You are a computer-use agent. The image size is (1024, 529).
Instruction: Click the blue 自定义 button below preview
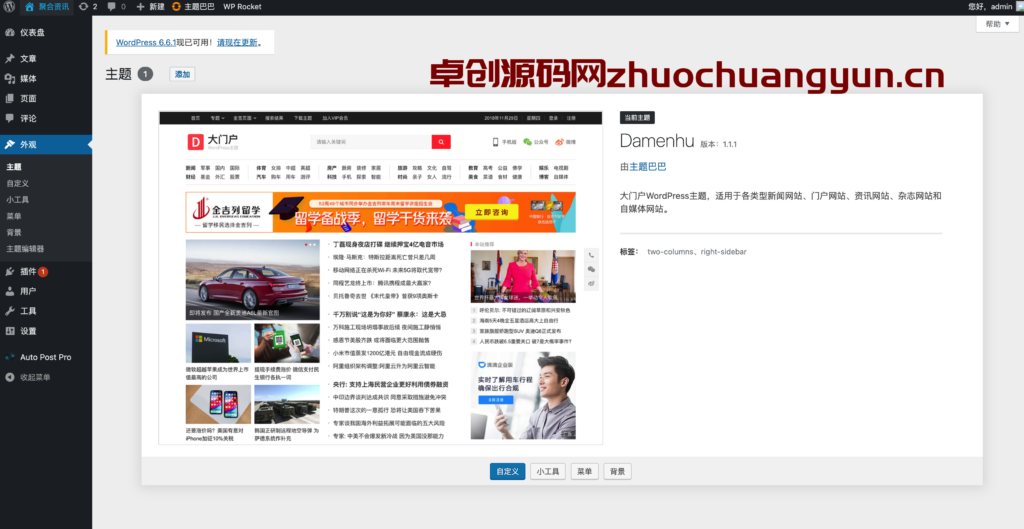coord(507,472)
